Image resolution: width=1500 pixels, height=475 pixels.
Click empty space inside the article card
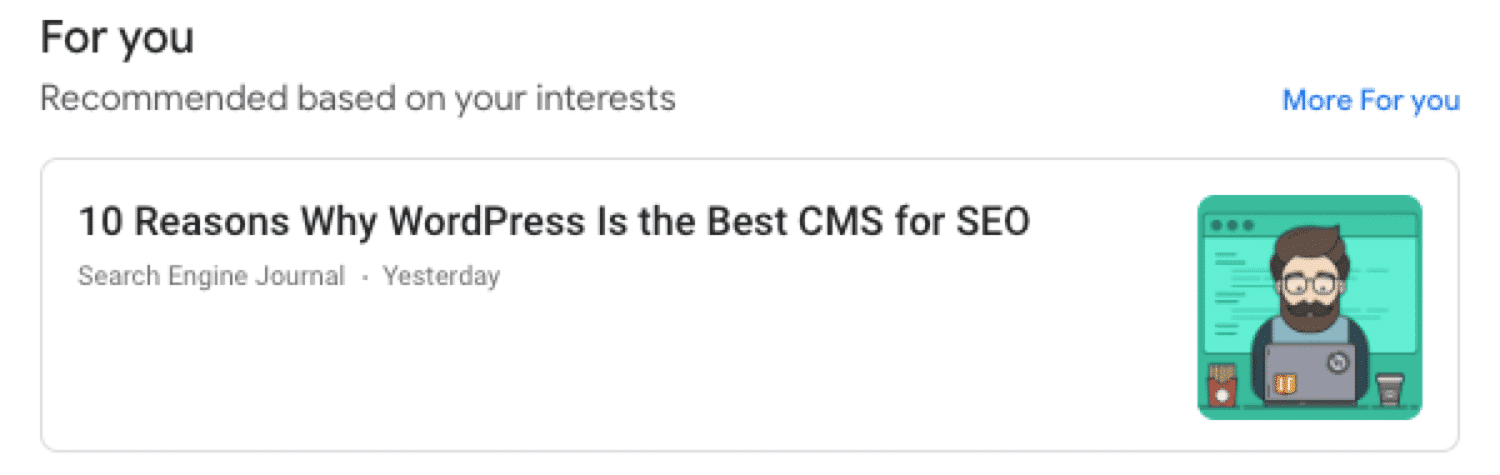(x=600, y=370)
